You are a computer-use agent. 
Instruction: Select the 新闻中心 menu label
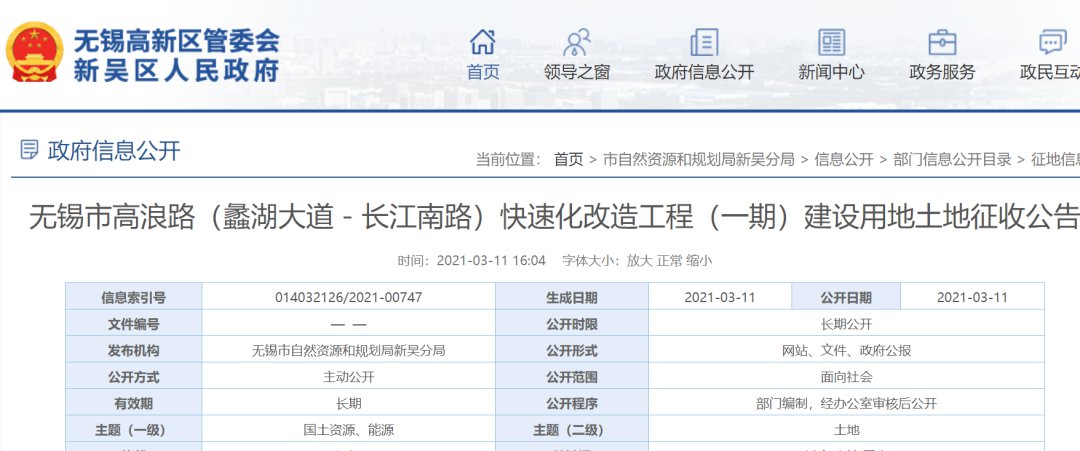coord(831,72)
